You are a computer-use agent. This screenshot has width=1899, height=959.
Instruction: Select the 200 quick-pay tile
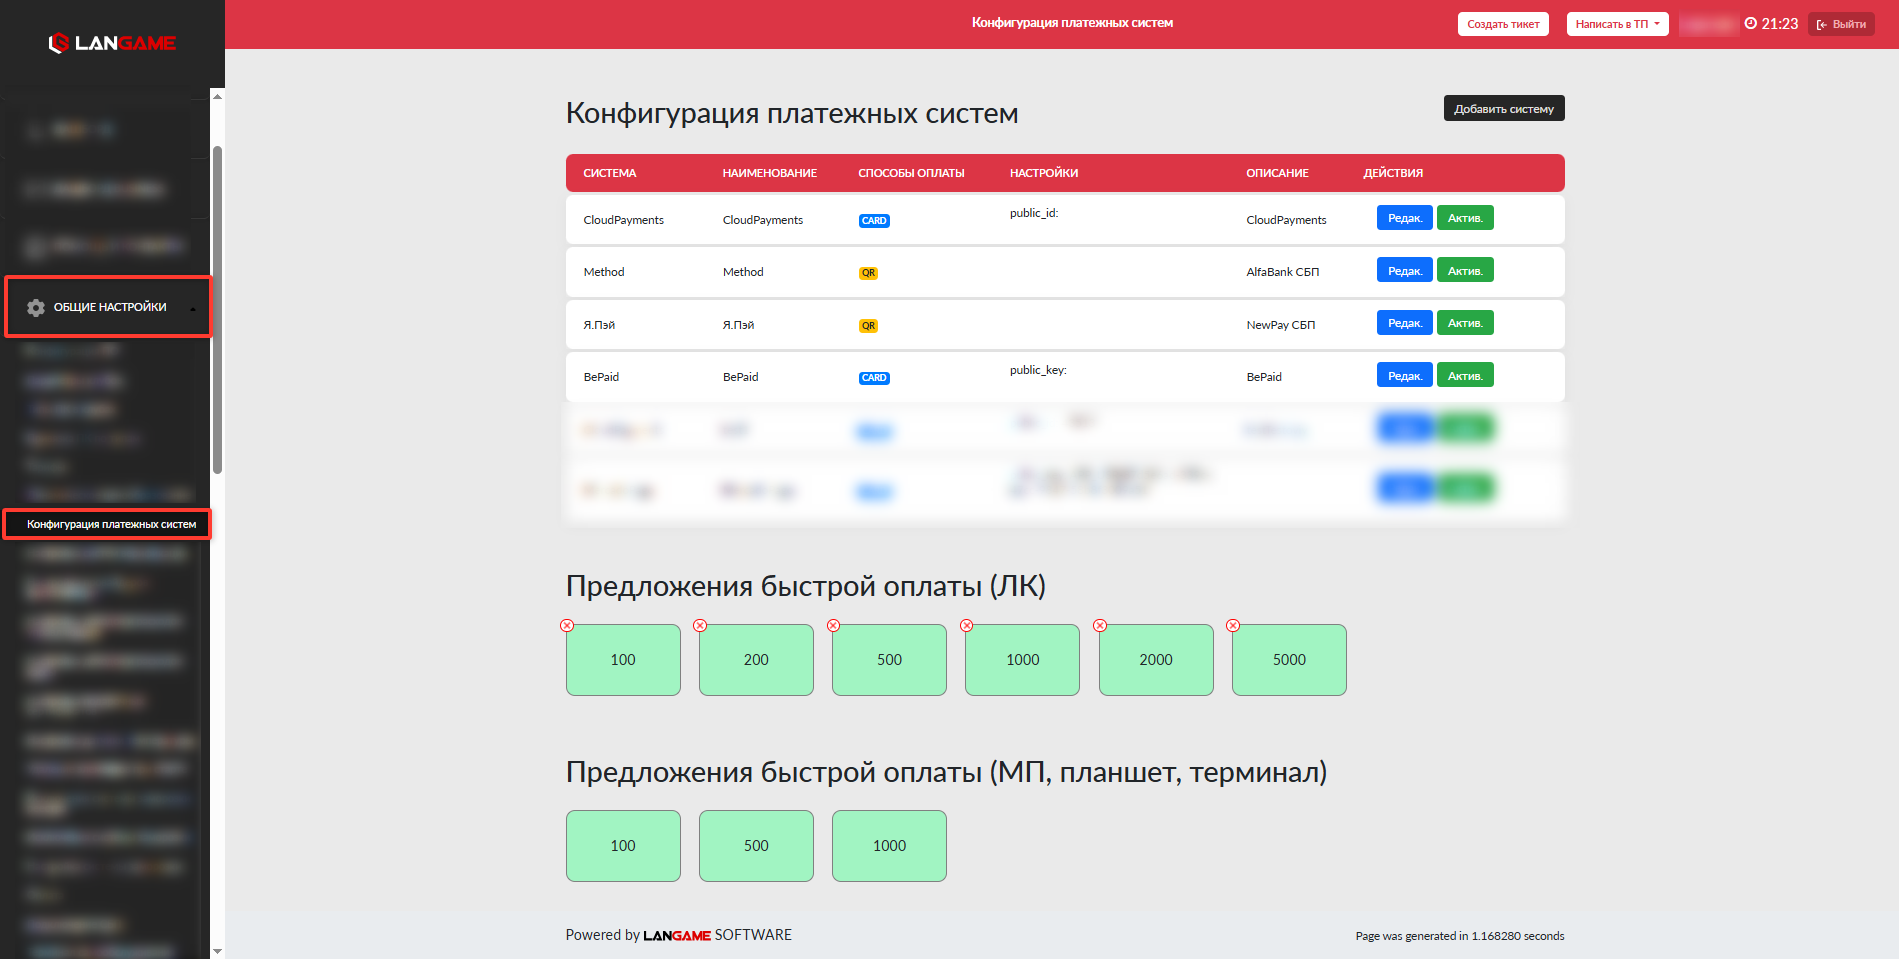click(x=756, y=660)
